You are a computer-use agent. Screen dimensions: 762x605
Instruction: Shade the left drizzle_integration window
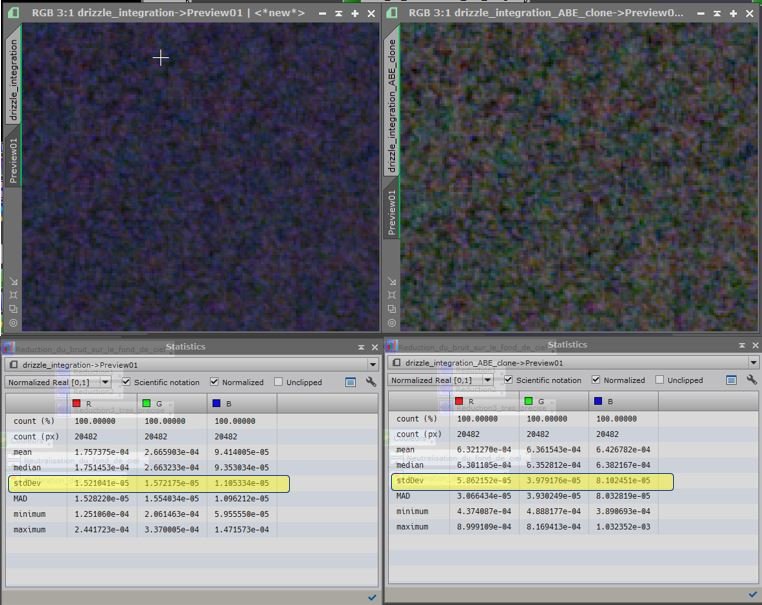339,14
